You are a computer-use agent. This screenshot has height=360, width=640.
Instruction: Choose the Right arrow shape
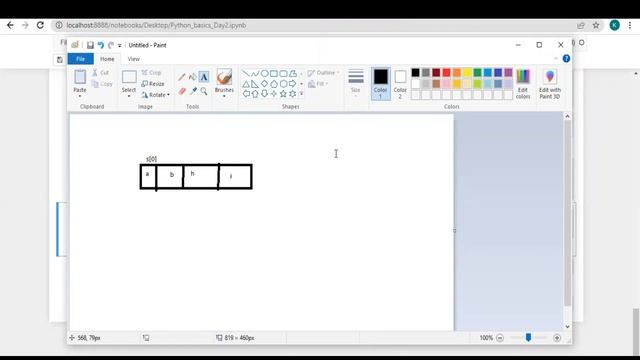tap(293, 84)
